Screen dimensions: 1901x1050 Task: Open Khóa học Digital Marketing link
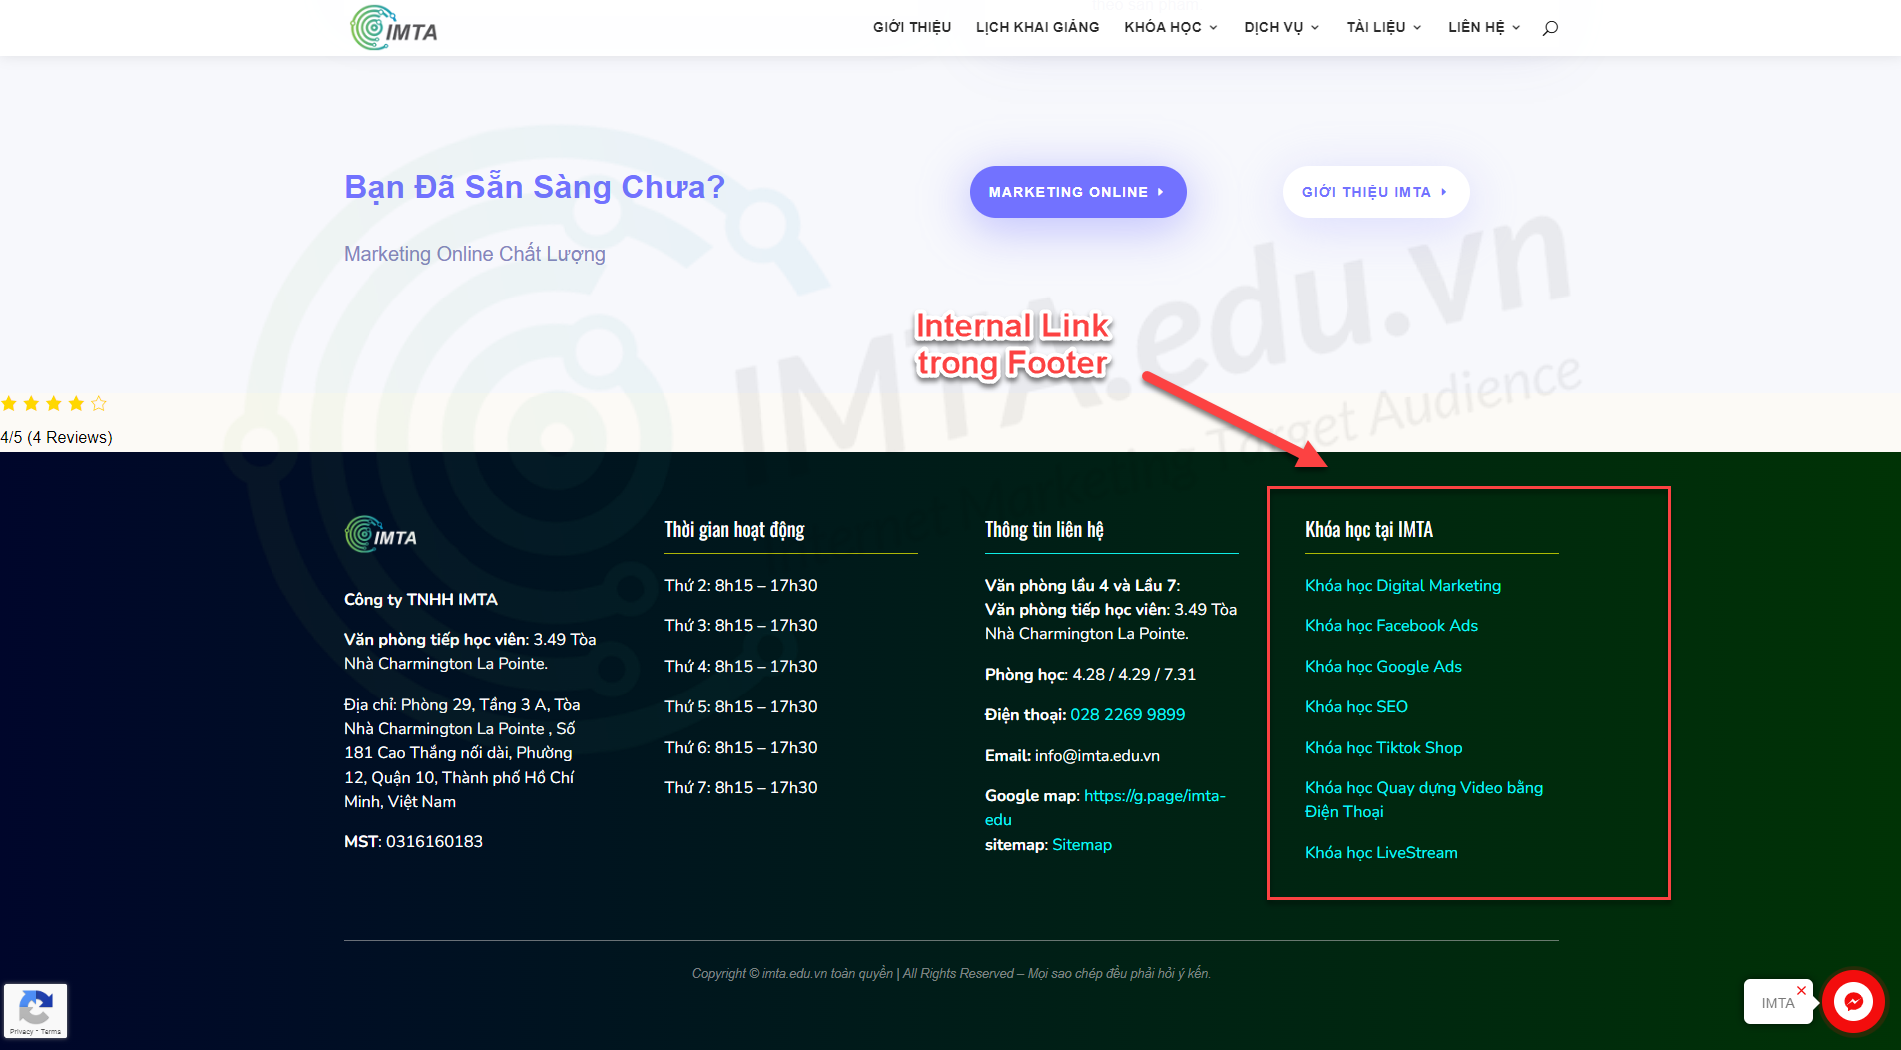pyautogui.click(x=1403, y=586)
